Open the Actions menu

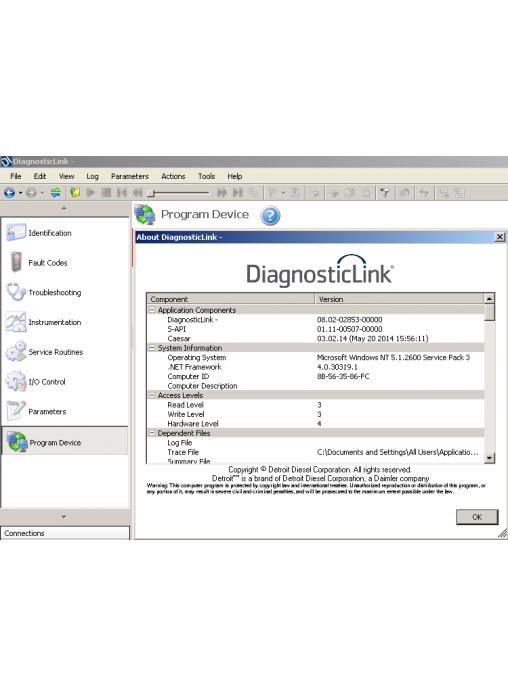coord(173,176)
